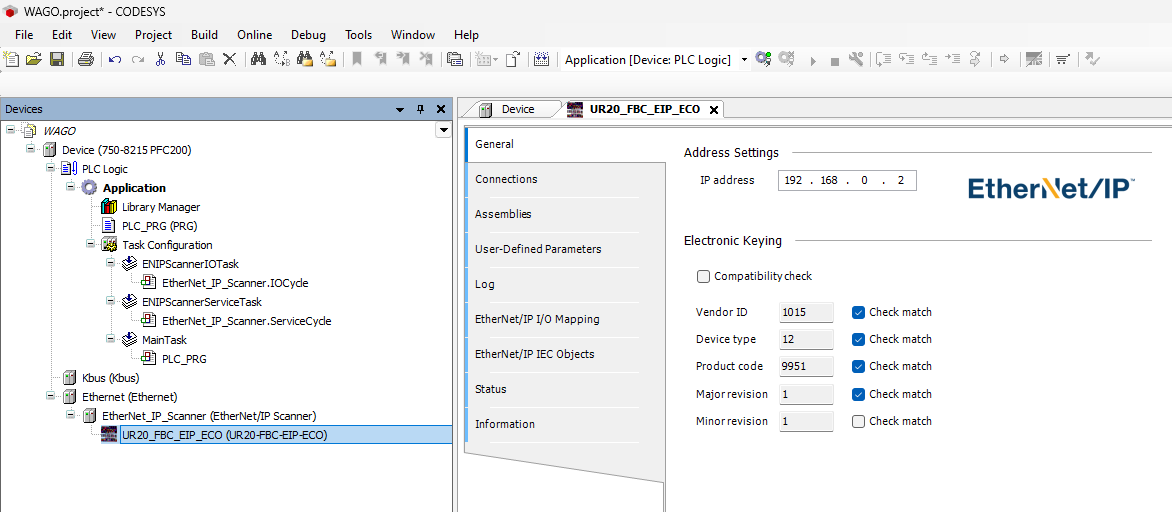Uncheck Vendor ID Check match
The image size is (1172, 512).
858,312
